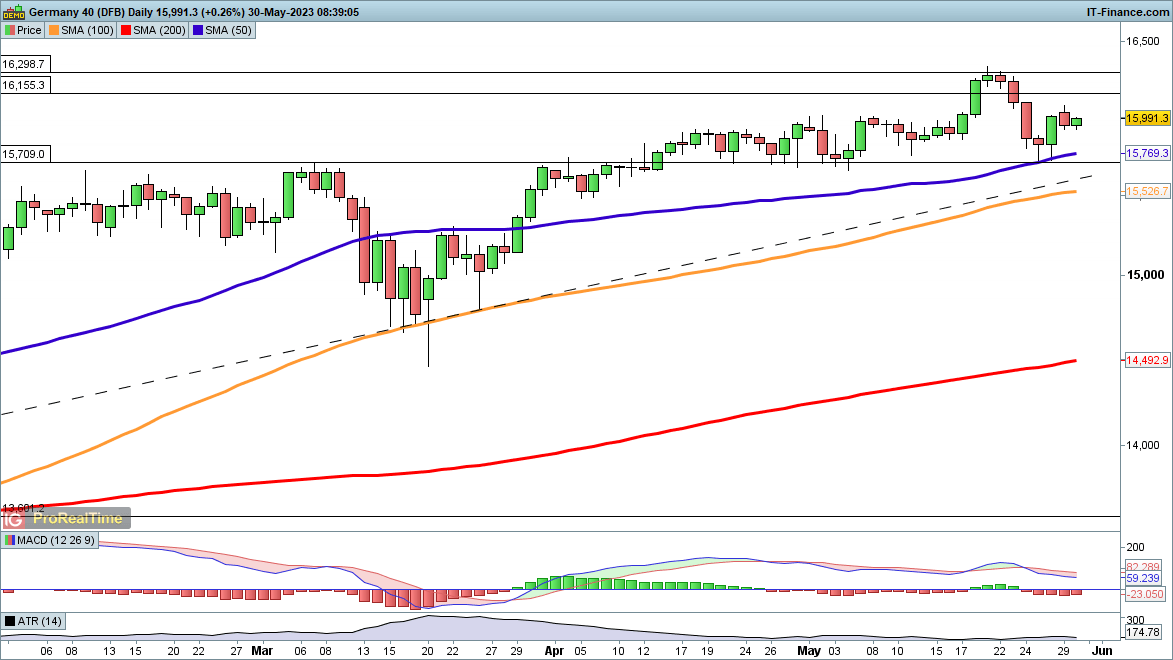Select the 15,709.0 support level label
The width and height of the screenshot is (1173, 660).
(x=23, y=154)
